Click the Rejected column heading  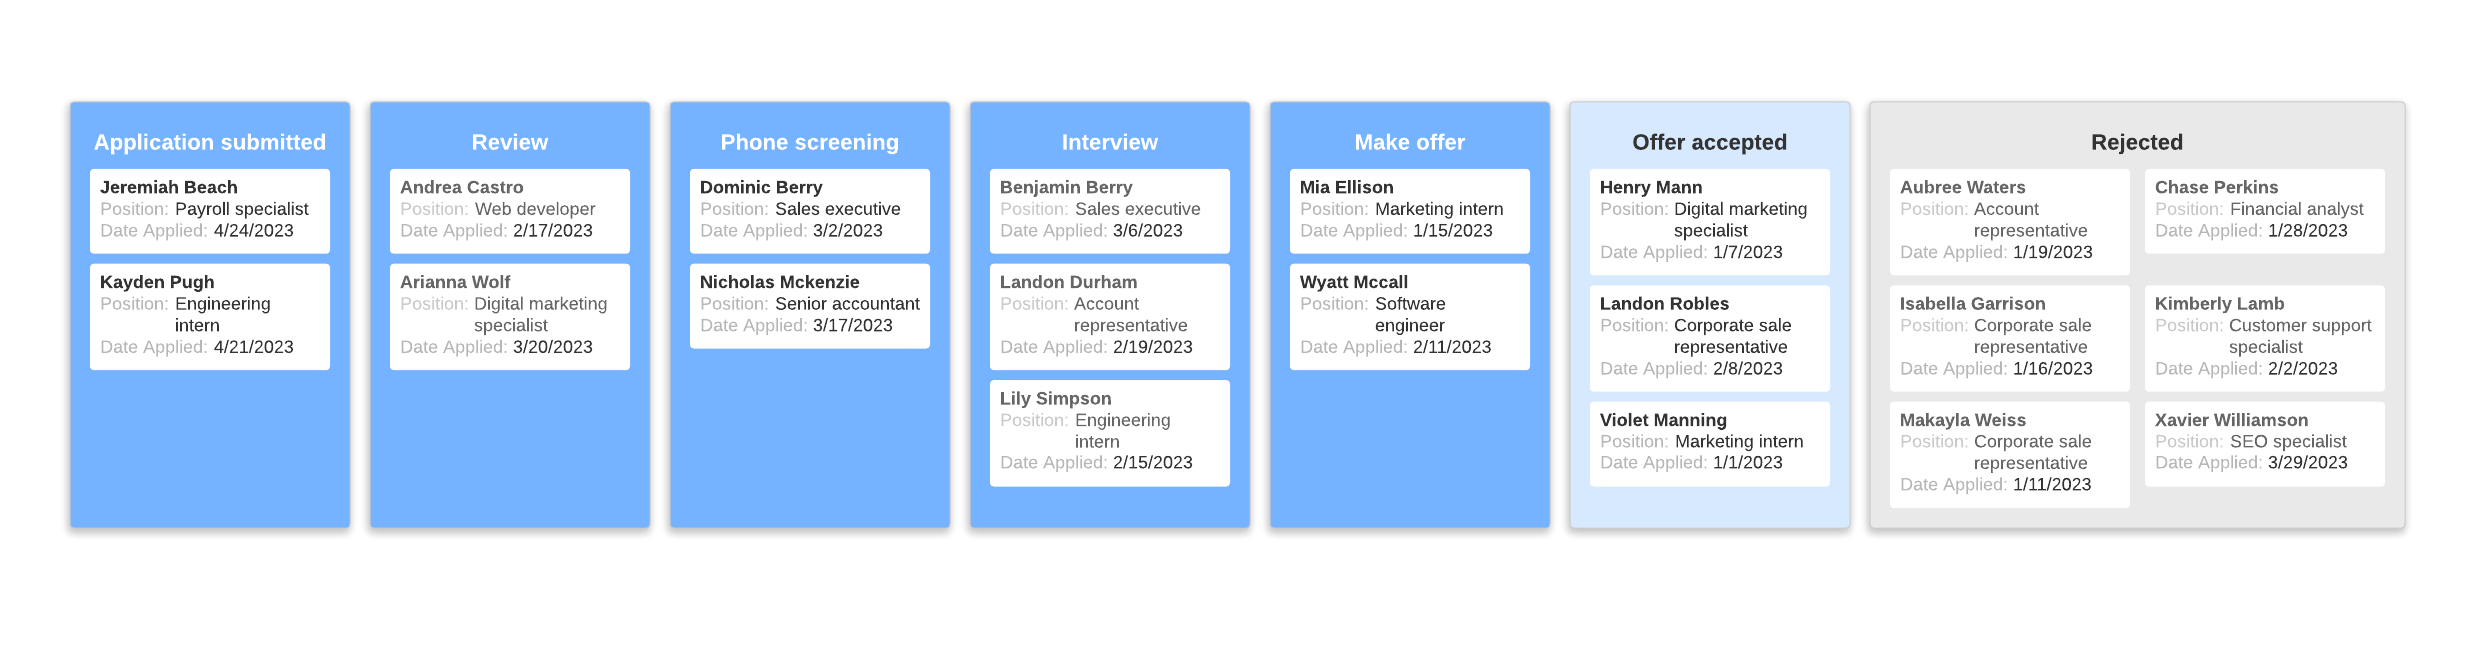click(x=2136, y=142)
